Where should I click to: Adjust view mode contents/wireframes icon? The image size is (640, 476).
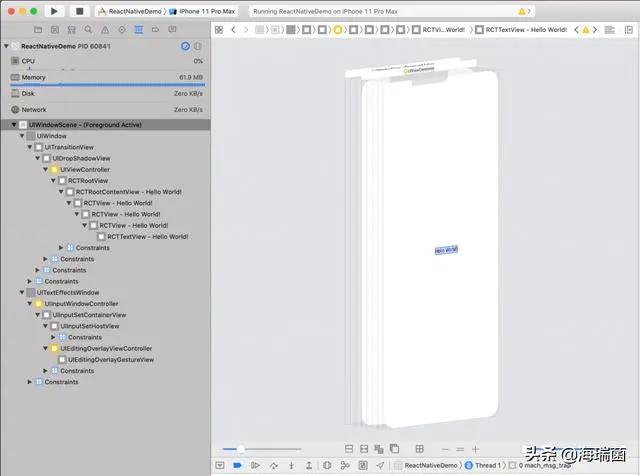(379, 449)
